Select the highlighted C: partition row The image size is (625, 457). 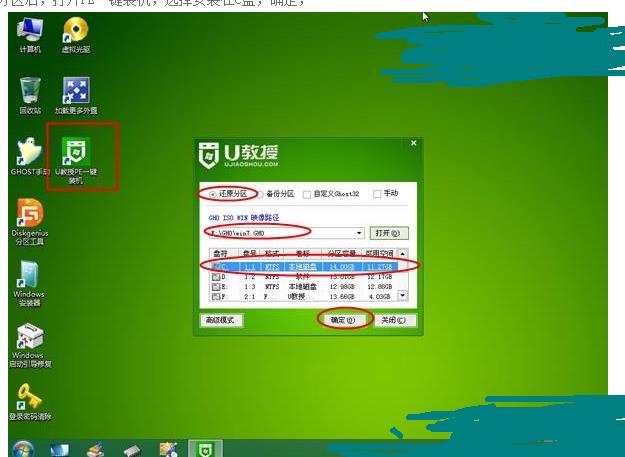(x=303, y=266)
